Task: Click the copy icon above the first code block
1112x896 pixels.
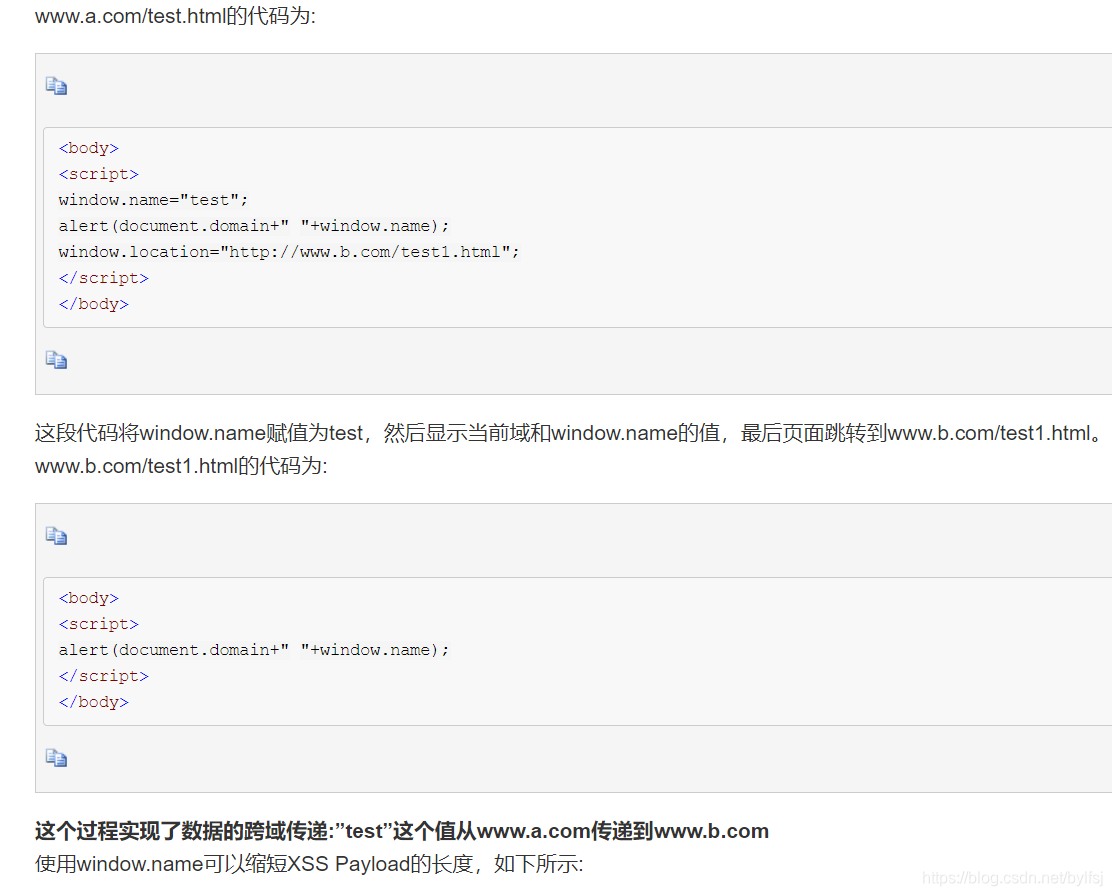Action: (56, 86)
